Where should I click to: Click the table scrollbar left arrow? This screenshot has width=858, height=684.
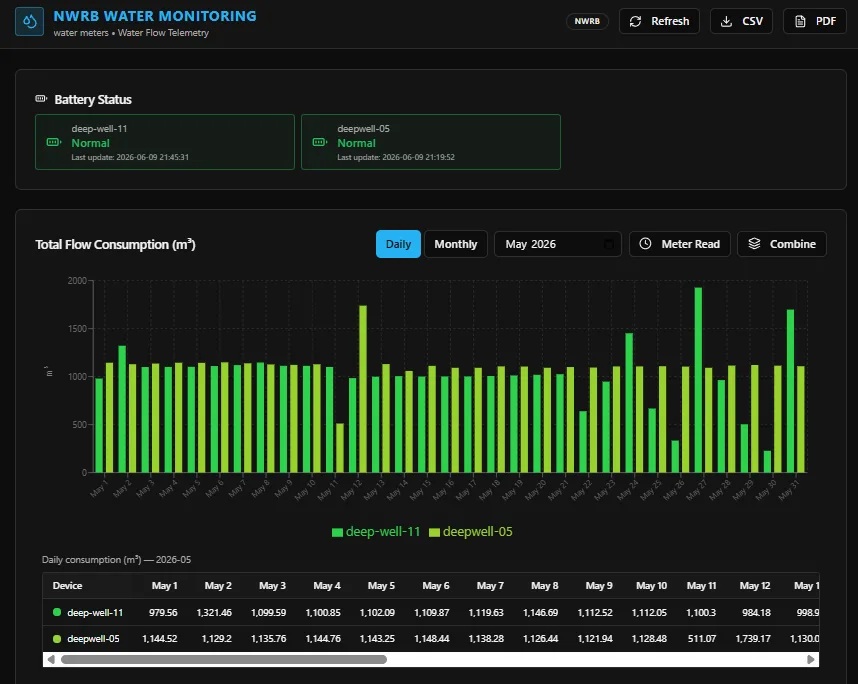pos(51,659)
